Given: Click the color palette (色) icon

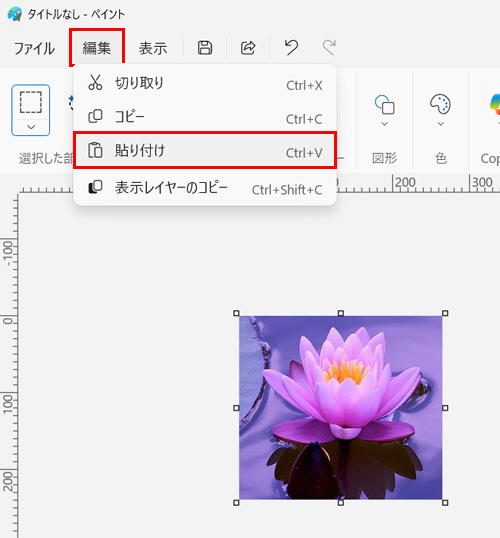Looking at the screenshot, I should [440, 104].
